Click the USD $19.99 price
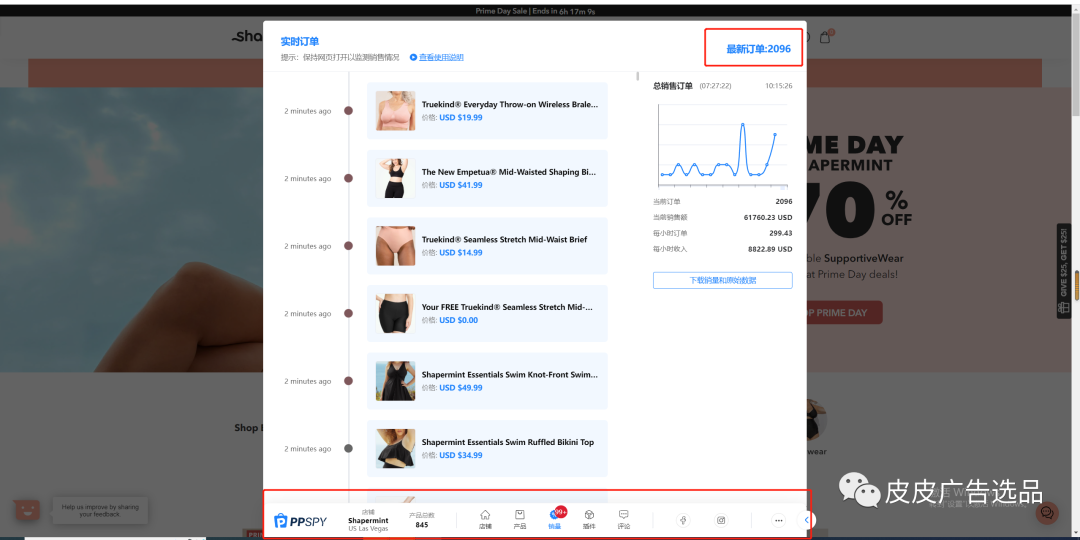The image size is (1080, 540). (461, 118)
